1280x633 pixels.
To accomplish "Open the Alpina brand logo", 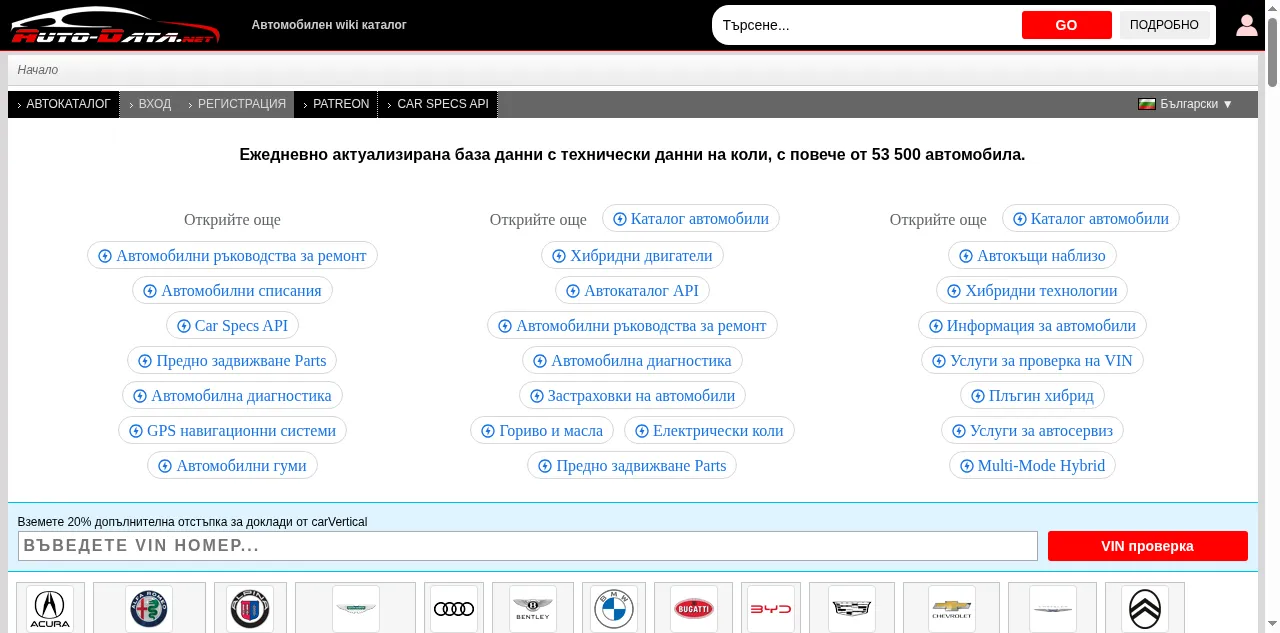I will point(250,609).
